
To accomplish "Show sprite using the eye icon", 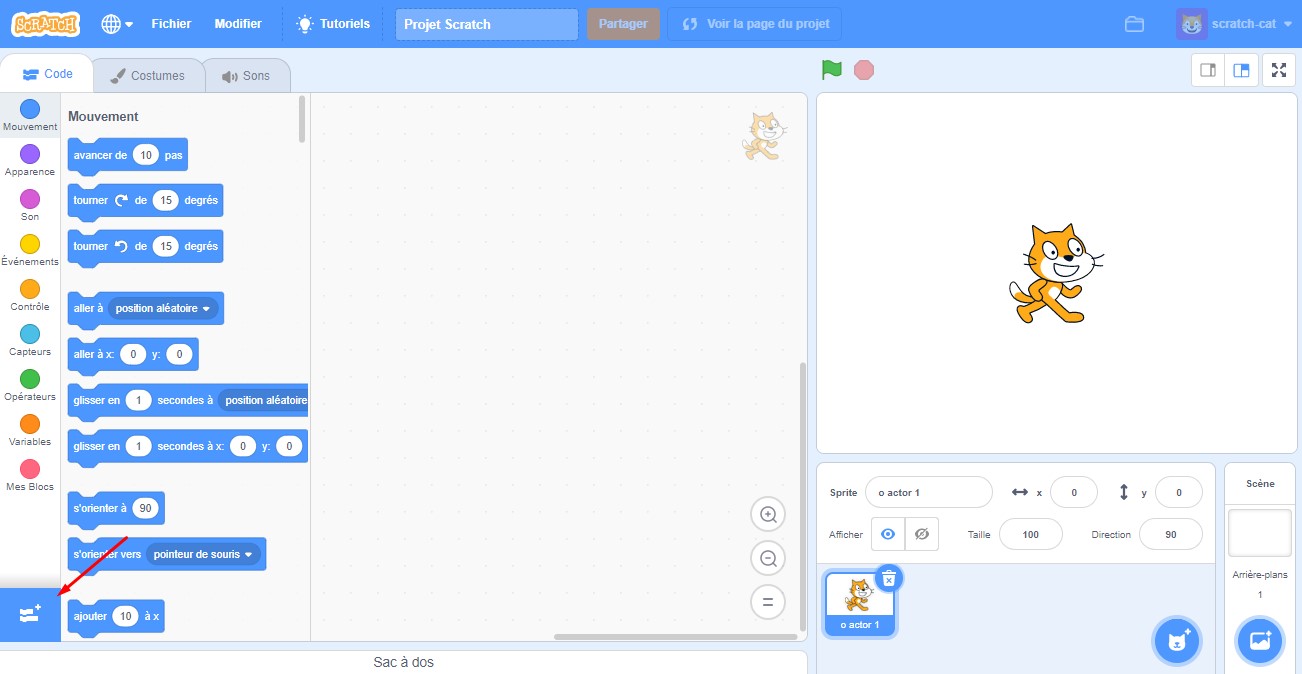I will [x=887, y=534].
